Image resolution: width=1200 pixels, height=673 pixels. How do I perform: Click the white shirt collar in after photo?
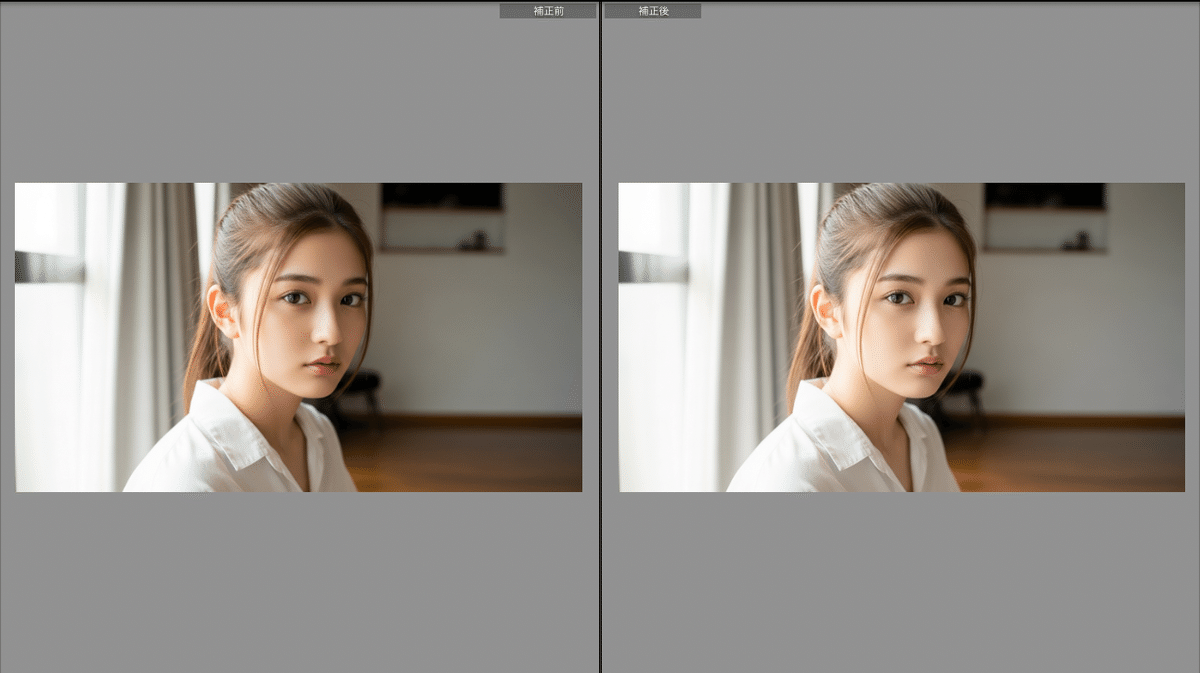[829, 432]
